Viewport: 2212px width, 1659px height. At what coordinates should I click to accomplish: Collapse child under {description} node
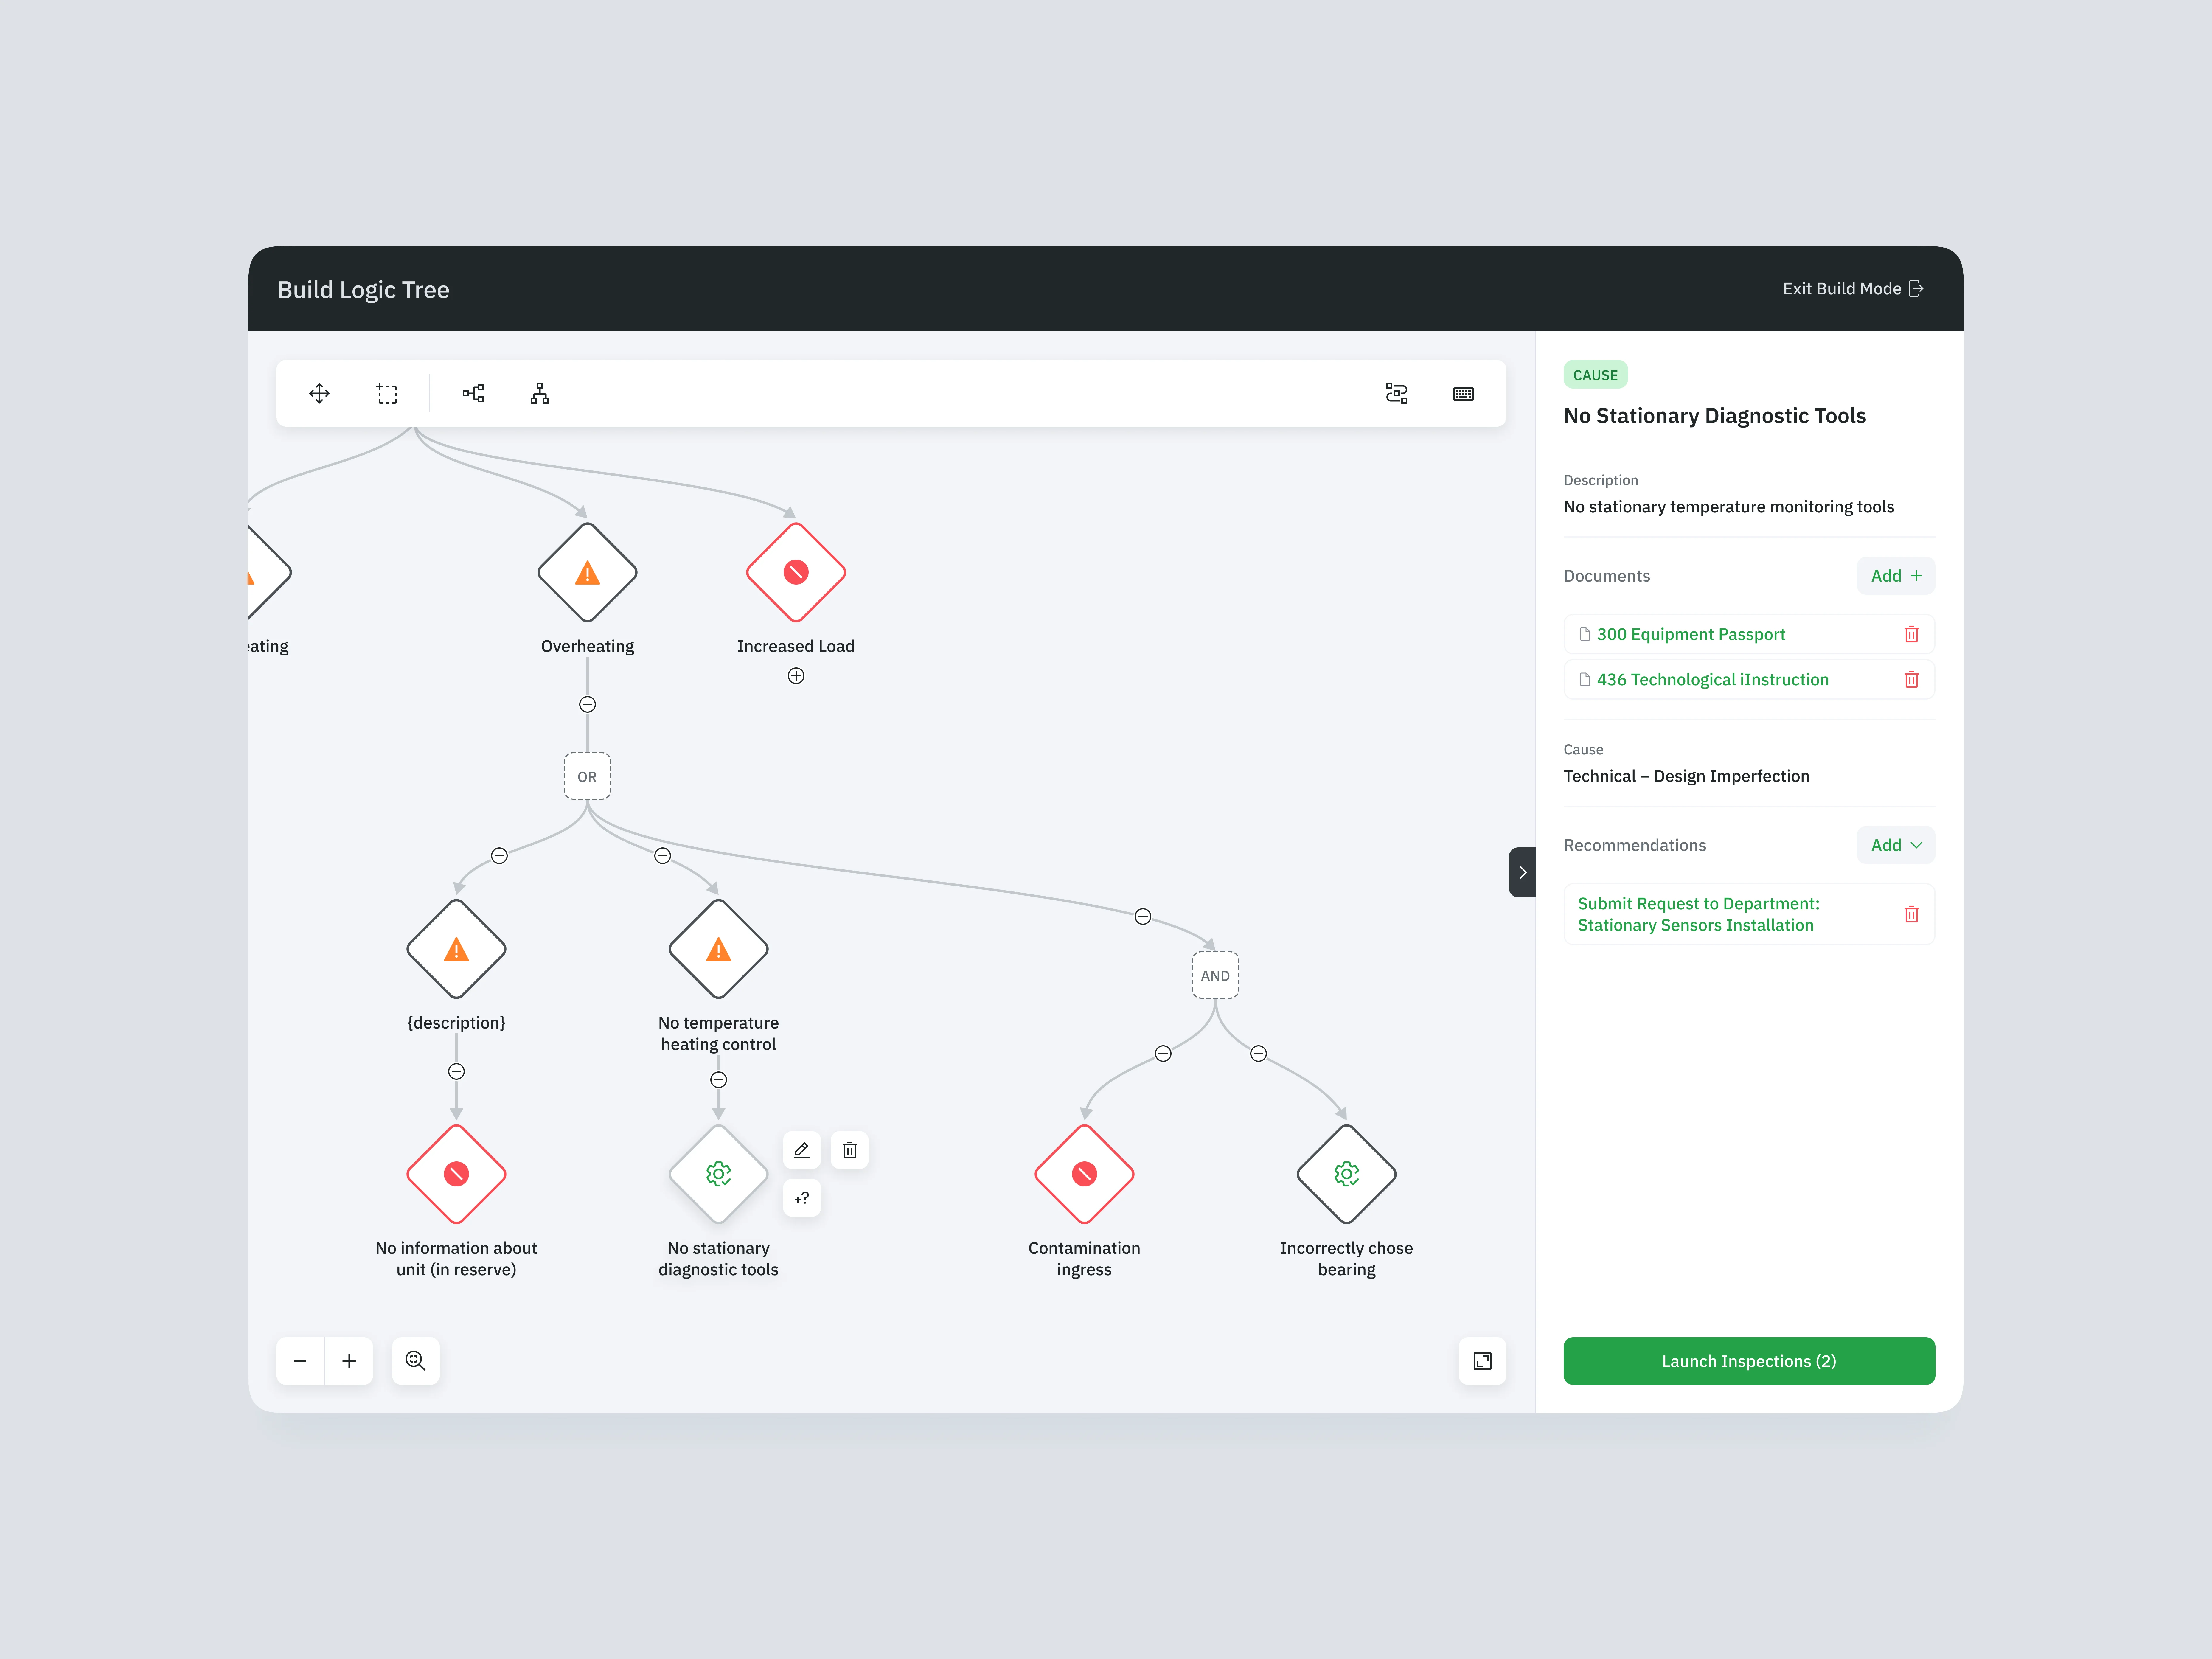click(x=456, y=1071)
